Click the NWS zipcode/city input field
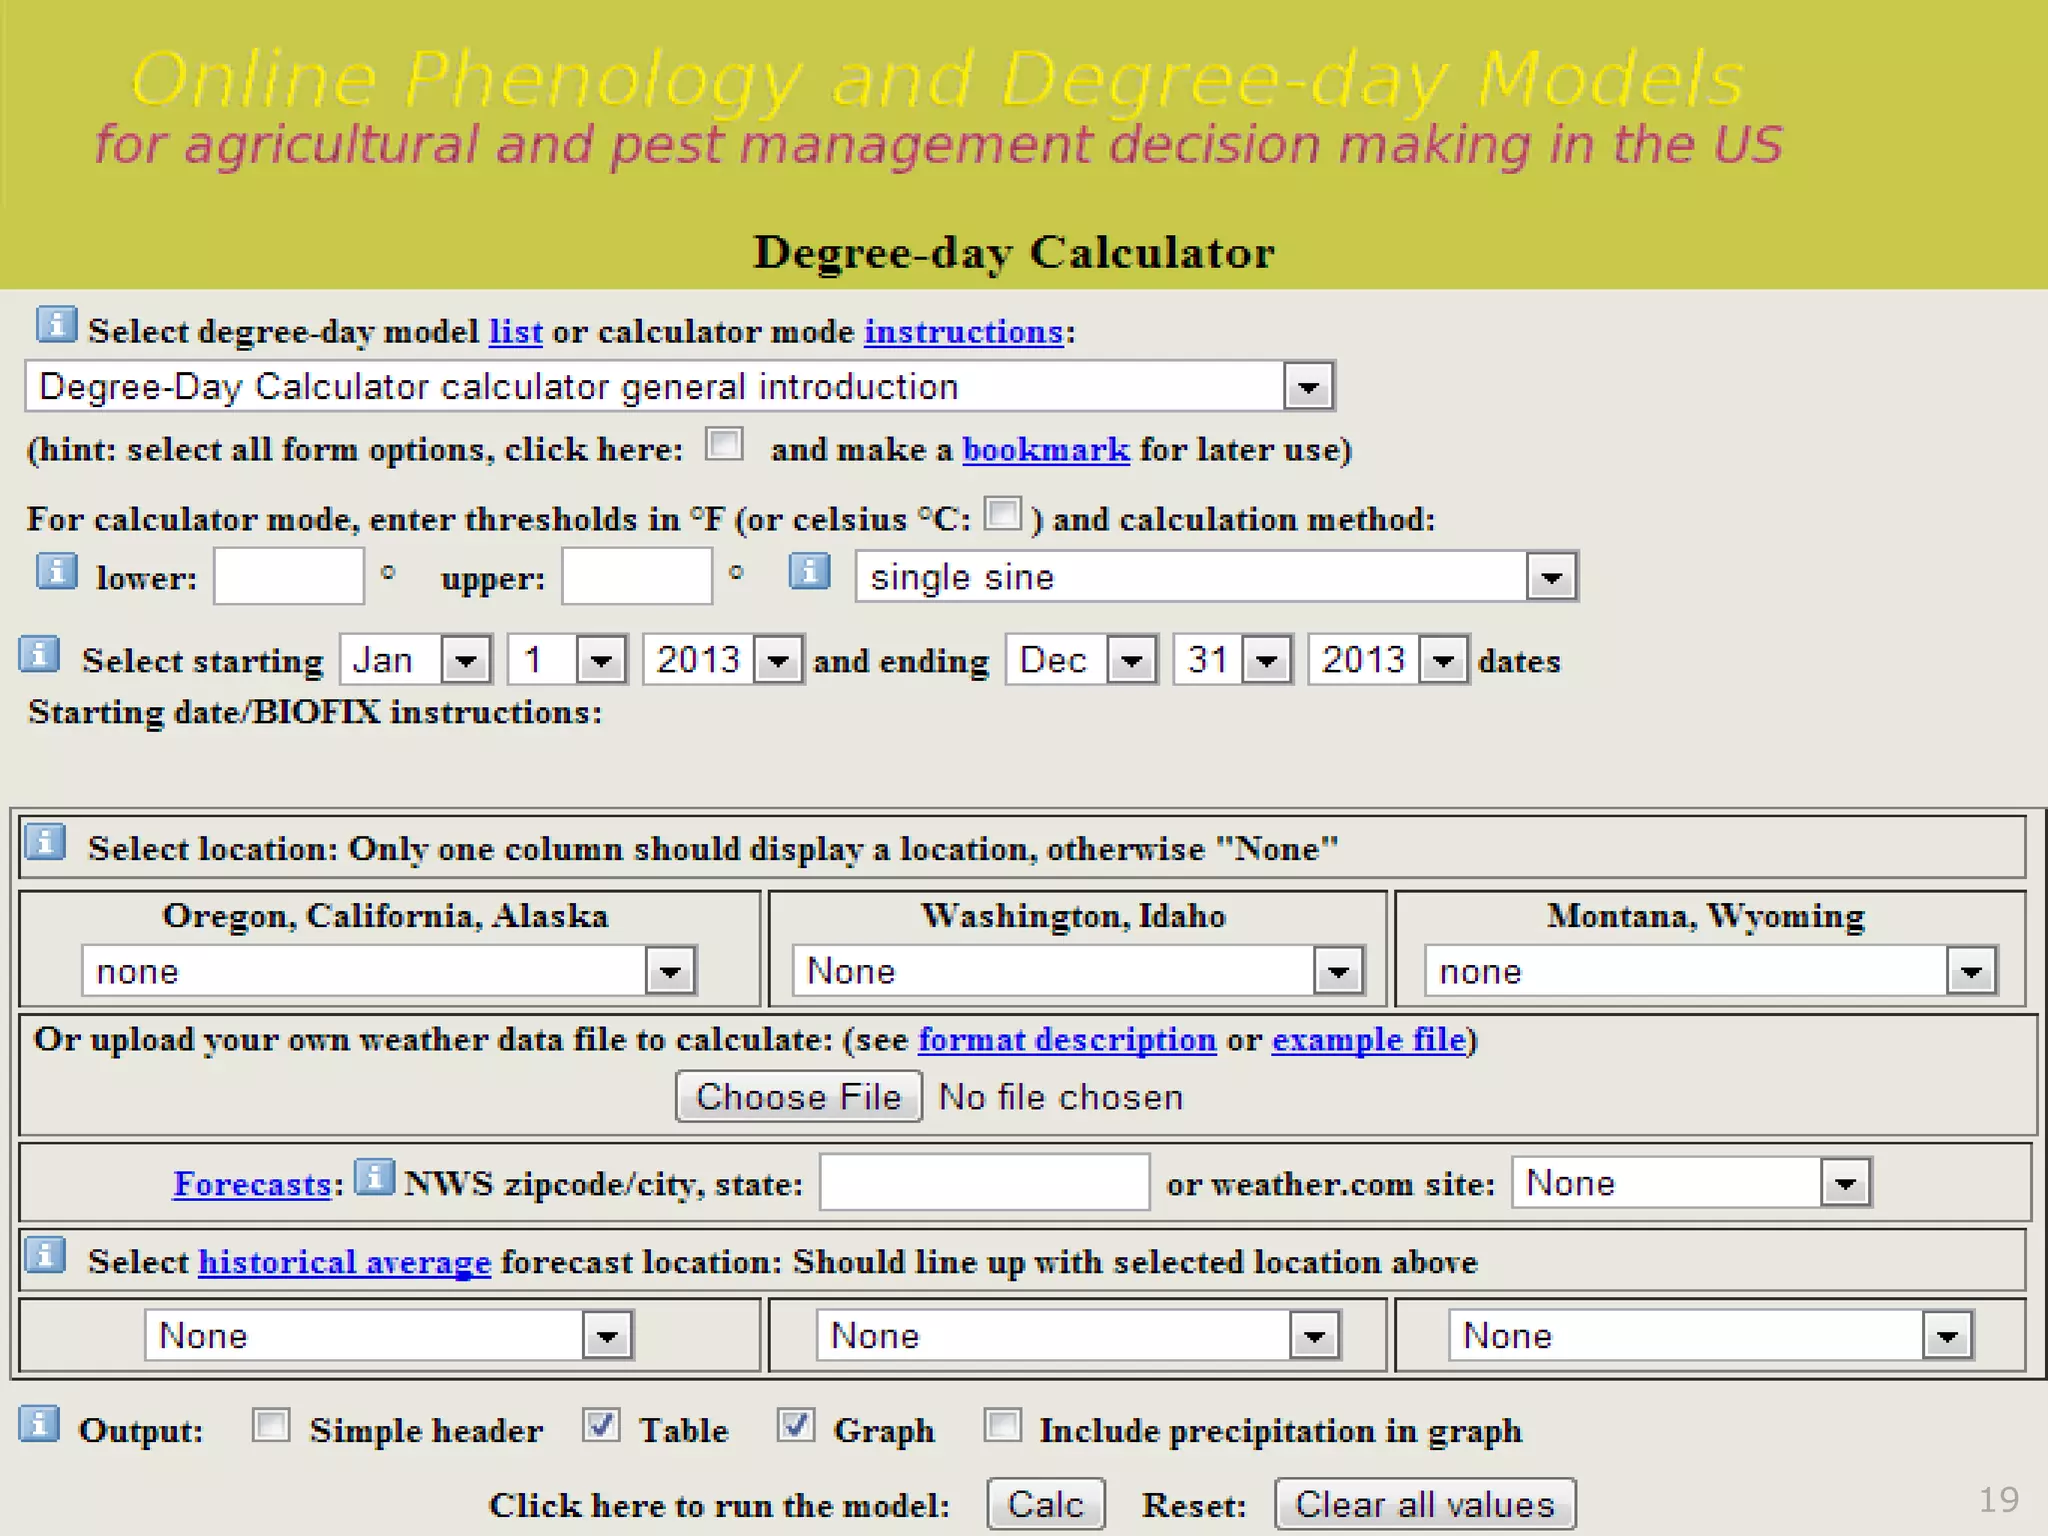The image size is (2048, 1536). 984,1183
